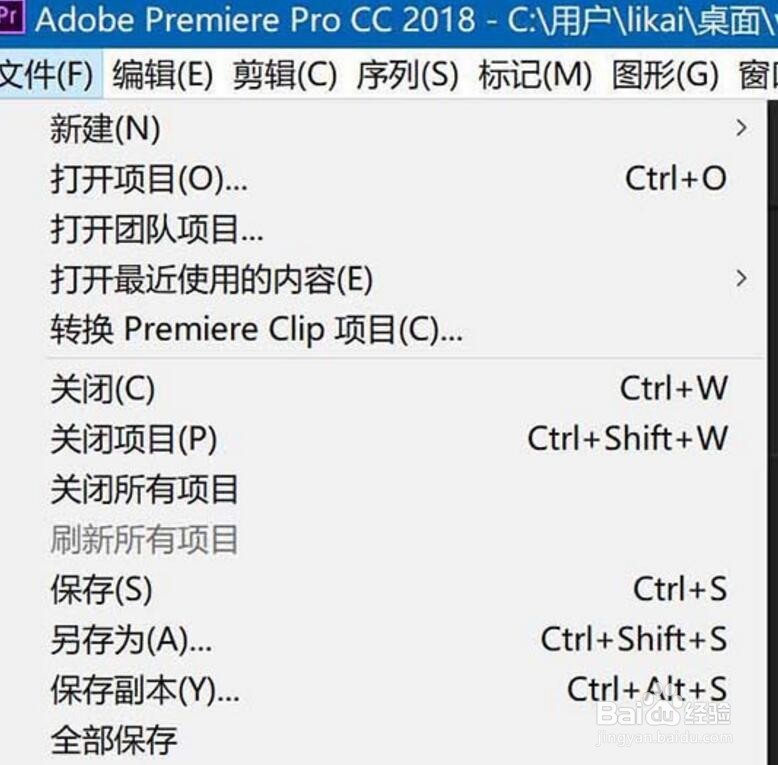Click the Premiere Pro app icon
Screen dimensions: 778x765
point(11,18)
